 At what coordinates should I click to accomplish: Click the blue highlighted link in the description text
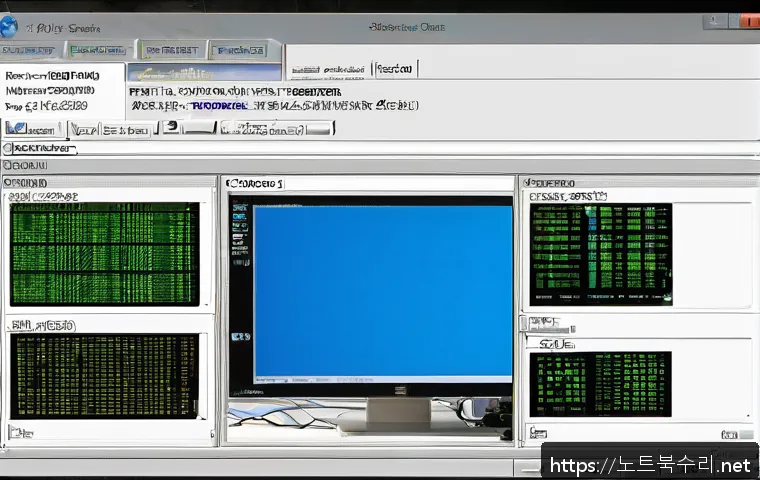pyautogui.click(x=220, y=106)
